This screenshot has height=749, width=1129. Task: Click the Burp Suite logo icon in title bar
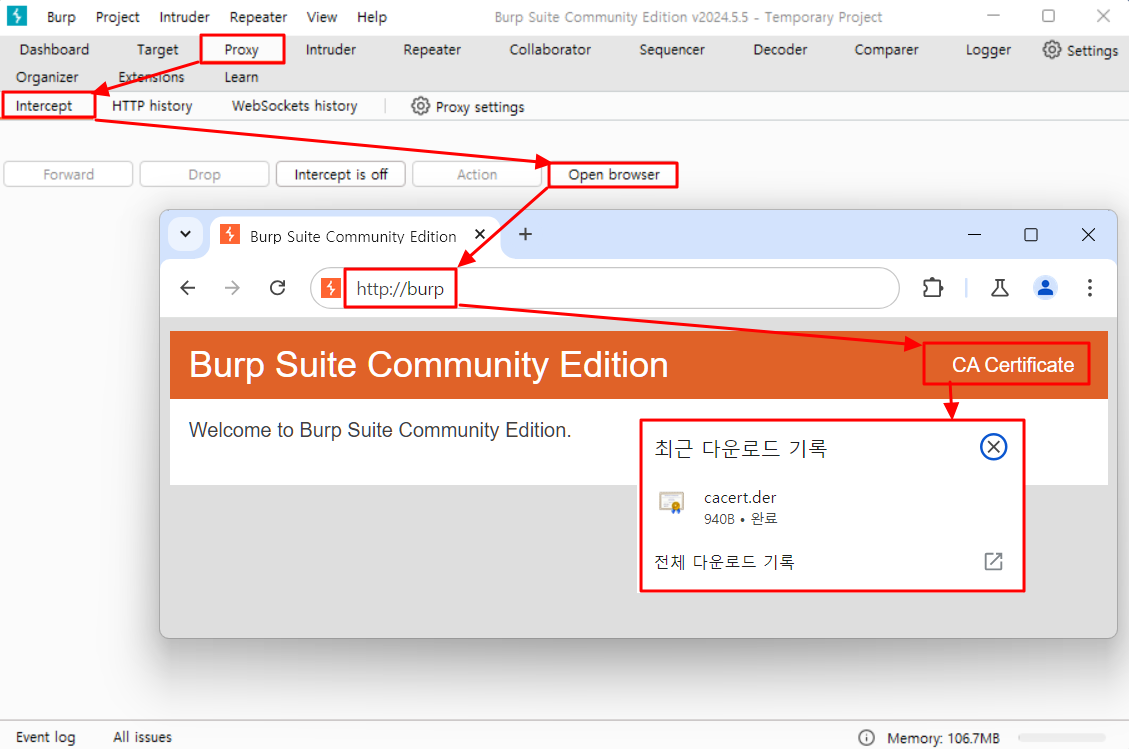pos(17,16)
